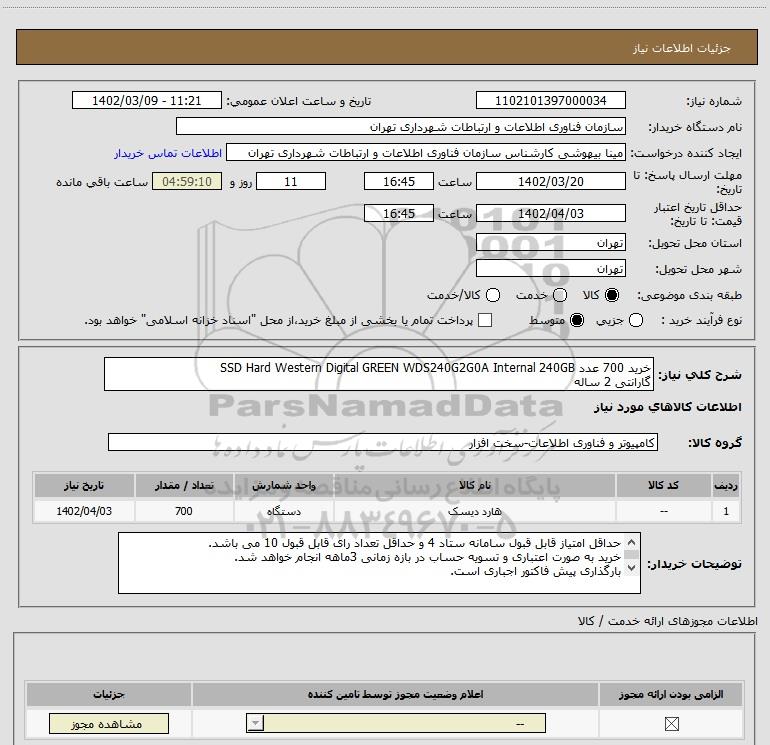770x745 pixels.
Task: Click the تاریخ نیاز column header
Action: (x=84, y=485)
